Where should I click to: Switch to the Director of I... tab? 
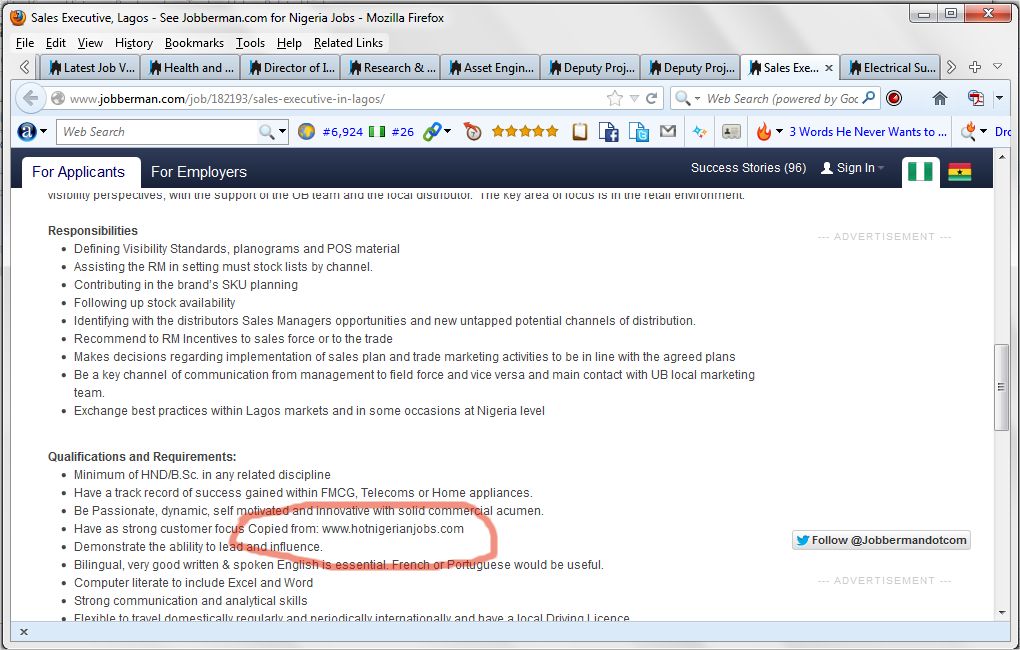tap(290, 68)
